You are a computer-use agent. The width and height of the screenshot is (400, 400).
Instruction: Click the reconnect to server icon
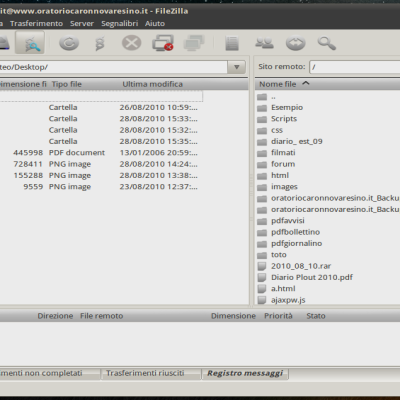coord(194,43)
